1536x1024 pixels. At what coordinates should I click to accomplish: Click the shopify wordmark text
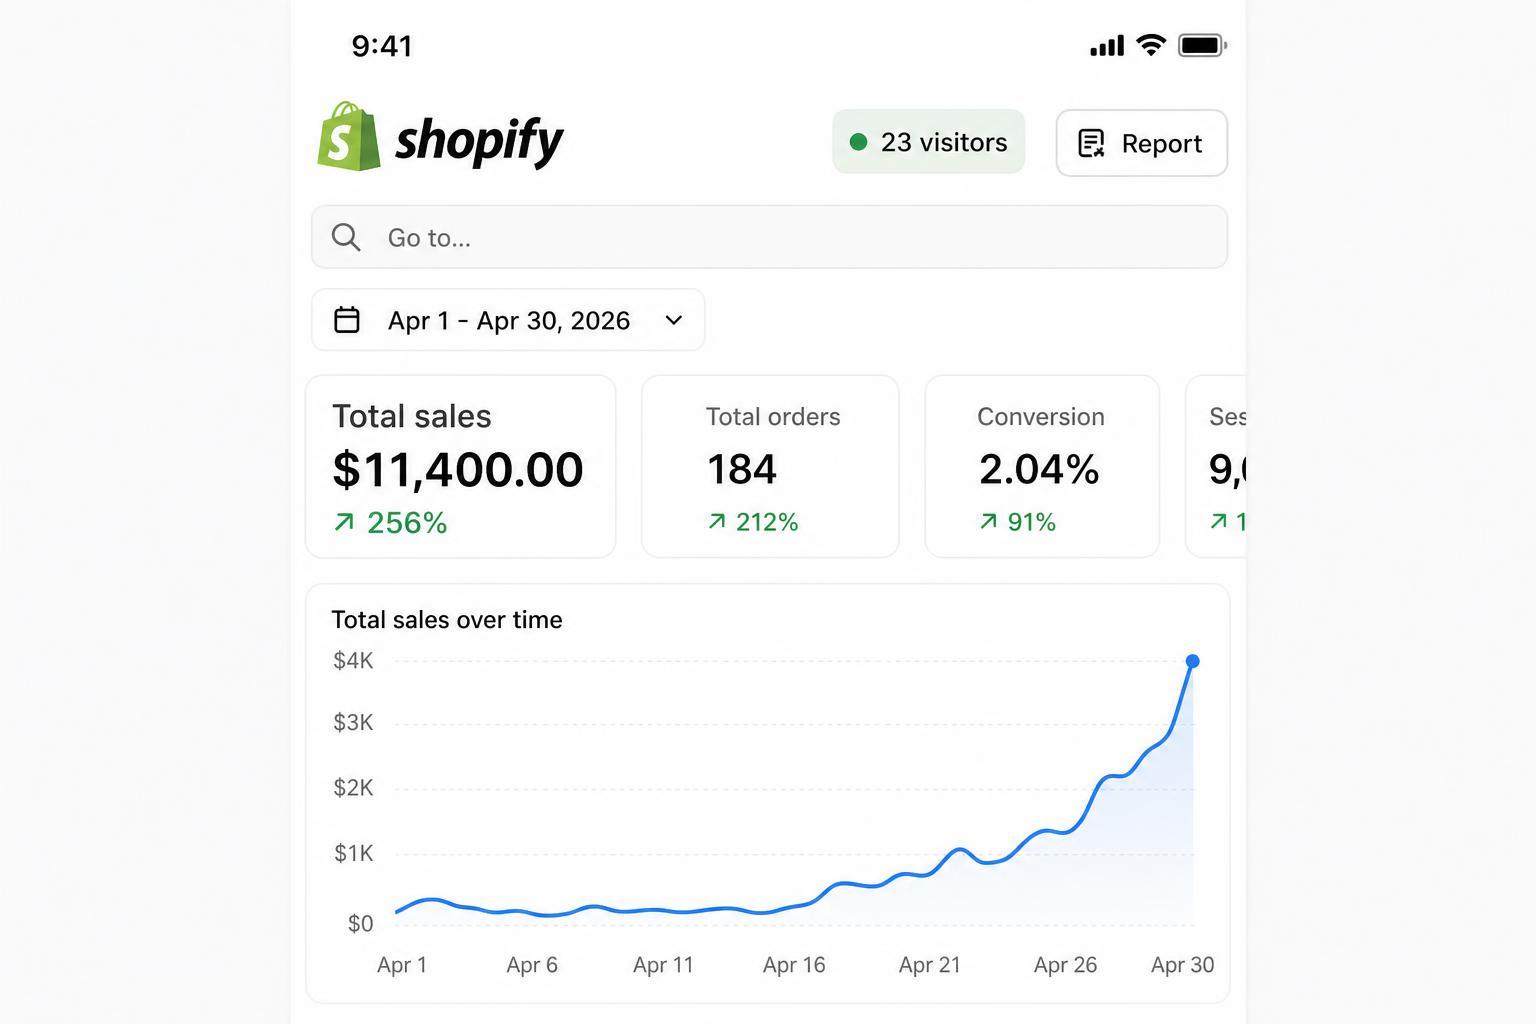480,141
